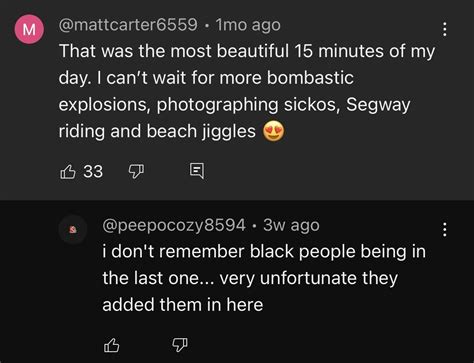Visit the @mattcarter6559 channel link
474x363 pixels.
[x=128, y=25]
